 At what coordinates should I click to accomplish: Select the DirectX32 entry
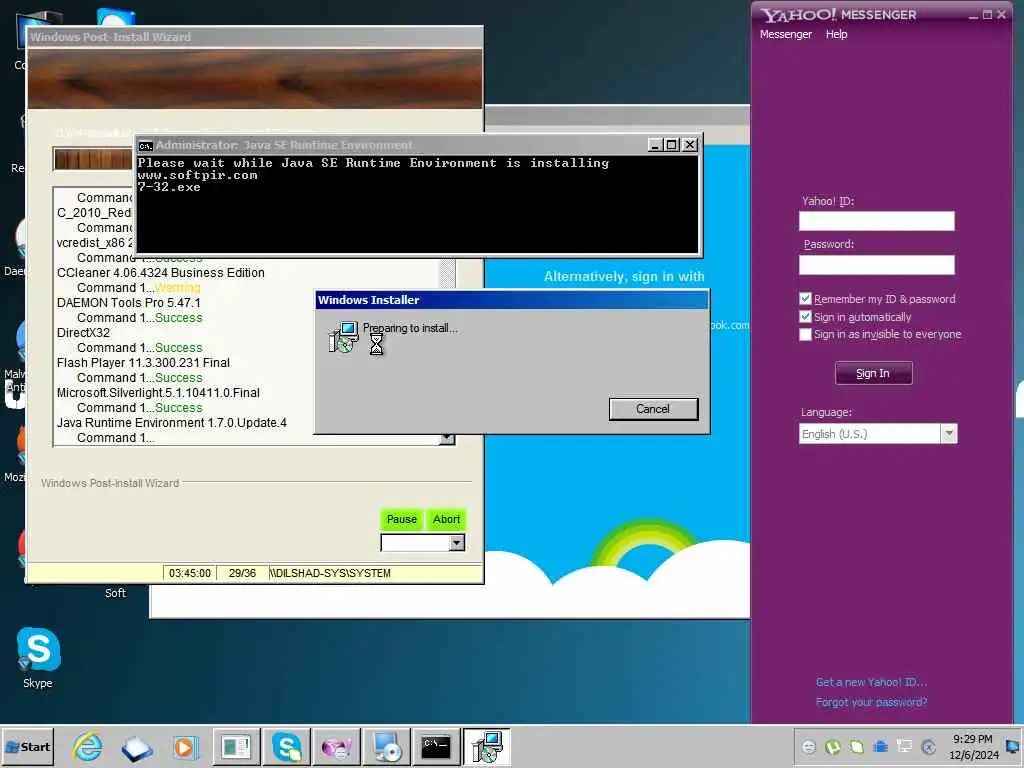click(x=84, y=332)
